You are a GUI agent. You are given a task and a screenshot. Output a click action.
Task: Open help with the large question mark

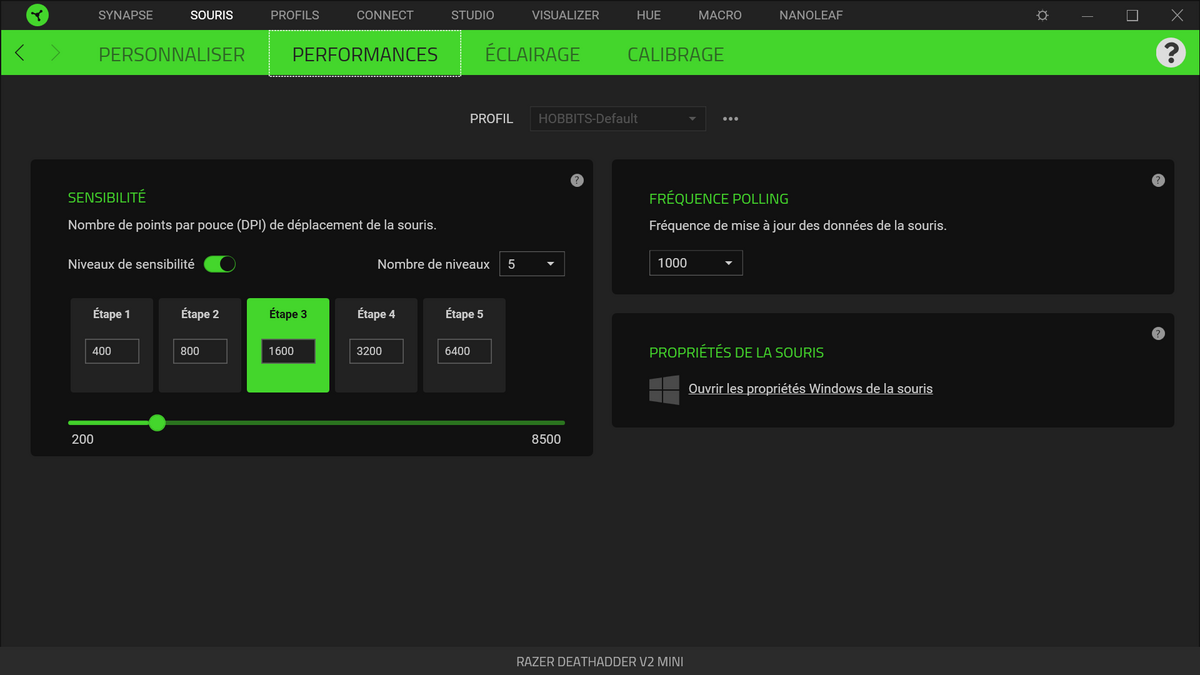1170,53
